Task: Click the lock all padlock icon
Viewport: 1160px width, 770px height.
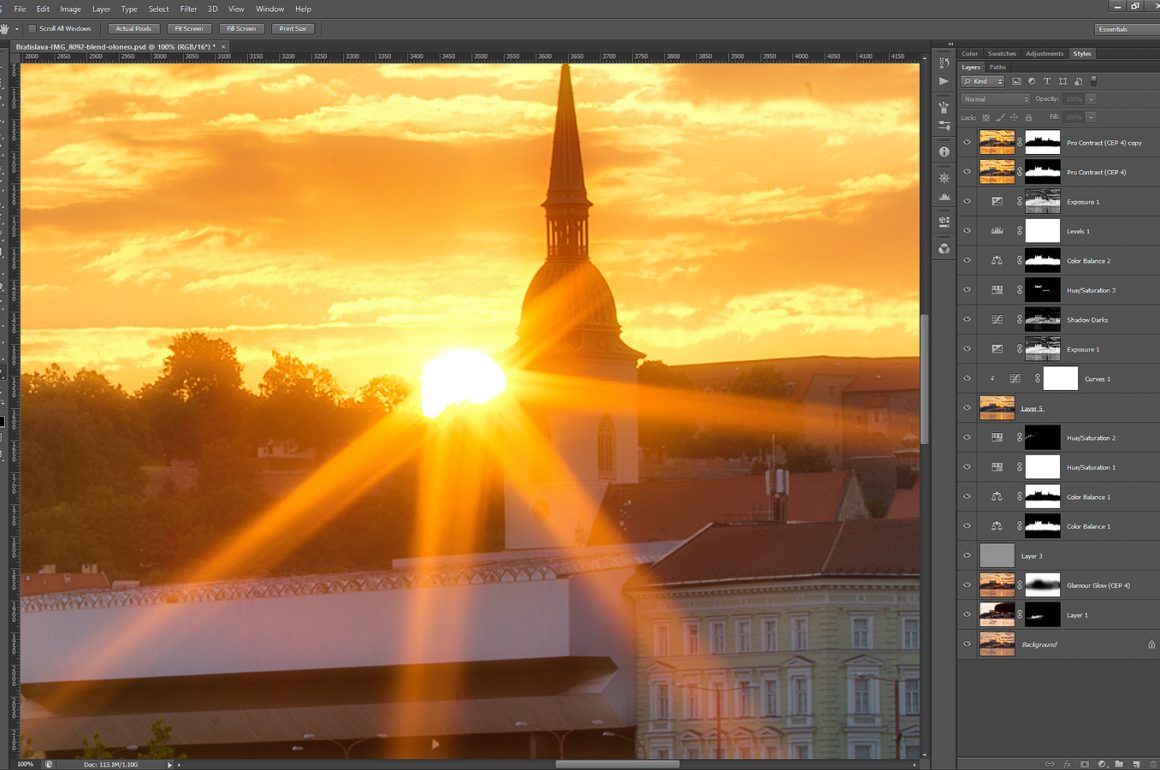Action: pyautogui.click(x=1029, y=117)
